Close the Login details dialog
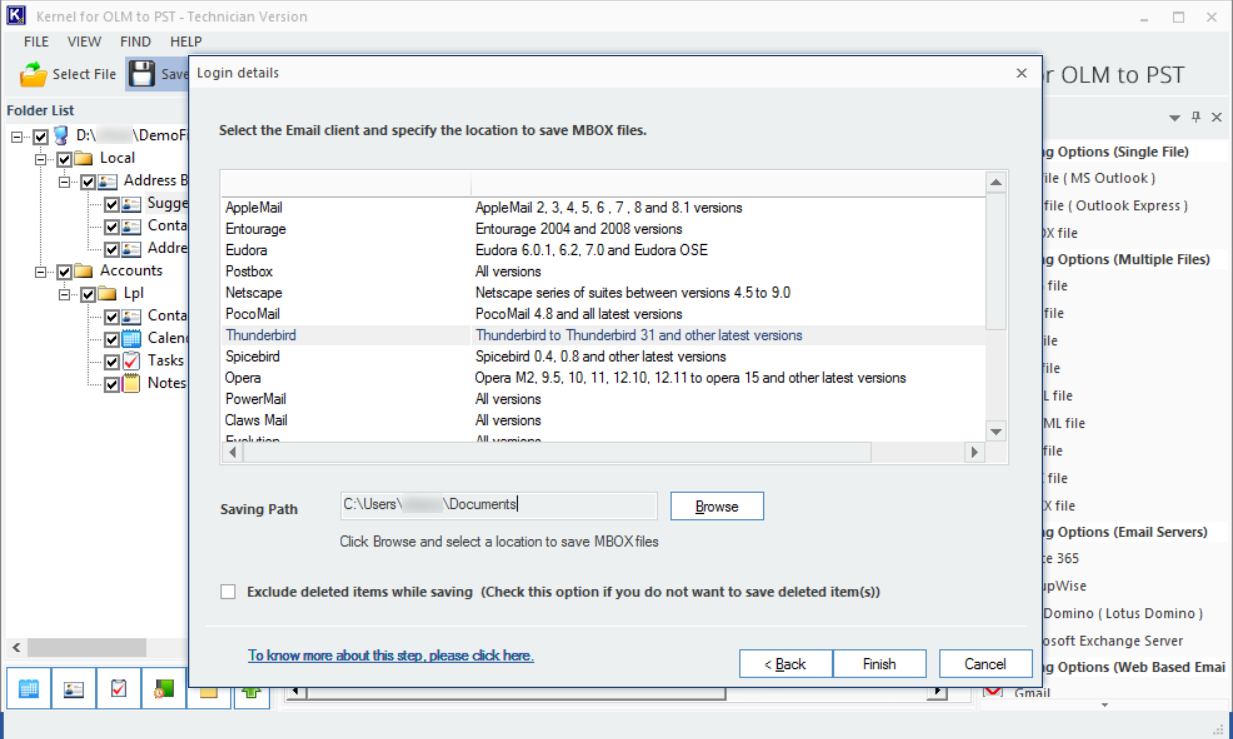The image size is (1233, 739). click(1021, 73)
